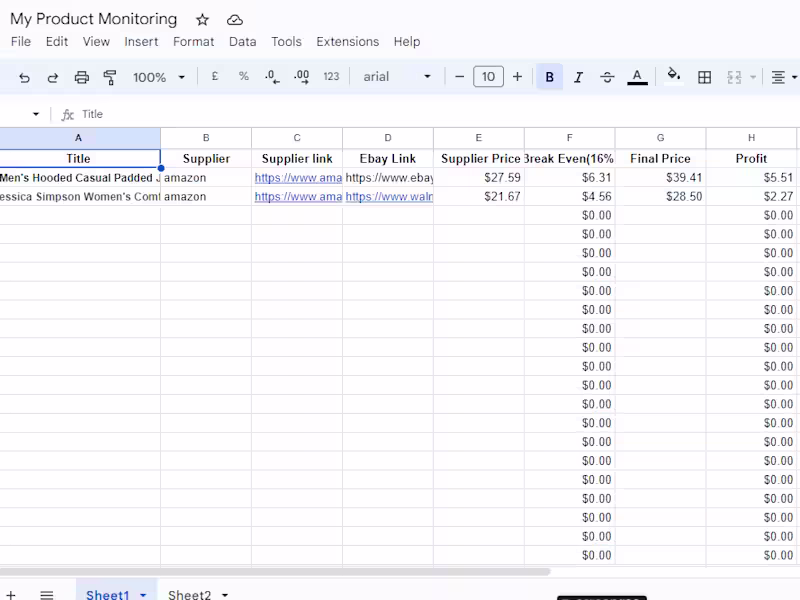Select the $4.56 break even cell
Screen dimensions: 800x600
pyautogui.click(x=569, y=196)
